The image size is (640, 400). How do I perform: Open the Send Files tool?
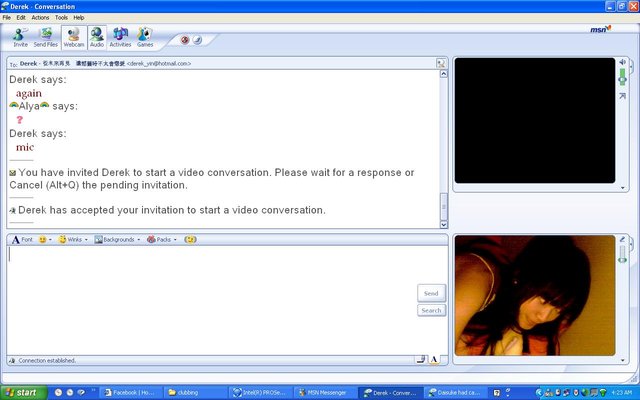pyautogui.click(x=46, y=37)
